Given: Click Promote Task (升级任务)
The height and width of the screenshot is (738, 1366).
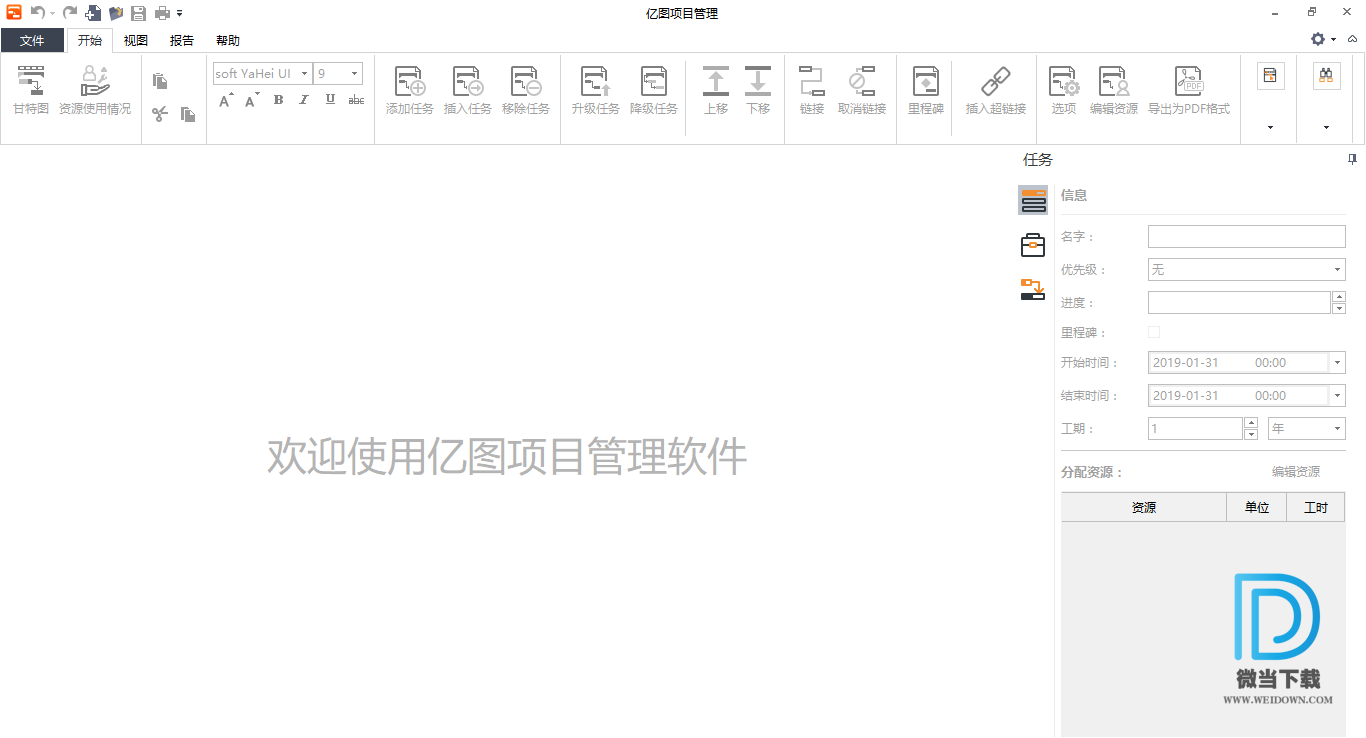Looking at the screenshot, I should point(596,90).
